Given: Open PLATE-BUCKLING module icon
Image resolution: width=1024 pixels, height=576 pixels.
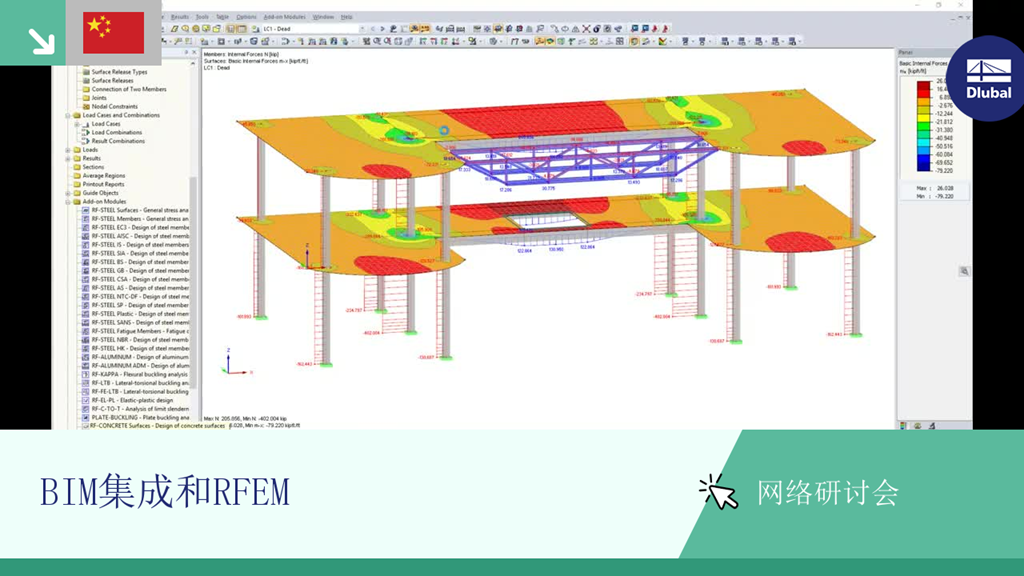Looking at the screenshot, I should 86,417.
